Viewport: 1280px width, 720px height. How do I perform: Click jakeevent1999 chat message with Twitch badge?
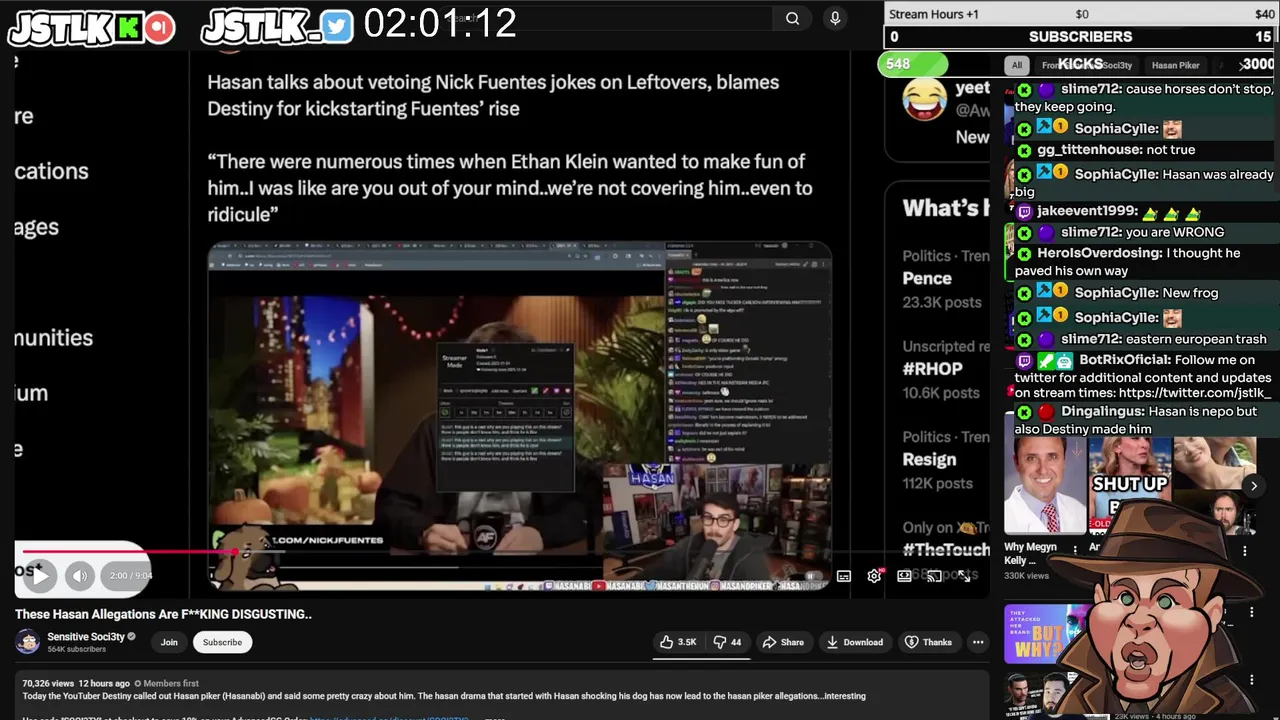point(1108,211)
